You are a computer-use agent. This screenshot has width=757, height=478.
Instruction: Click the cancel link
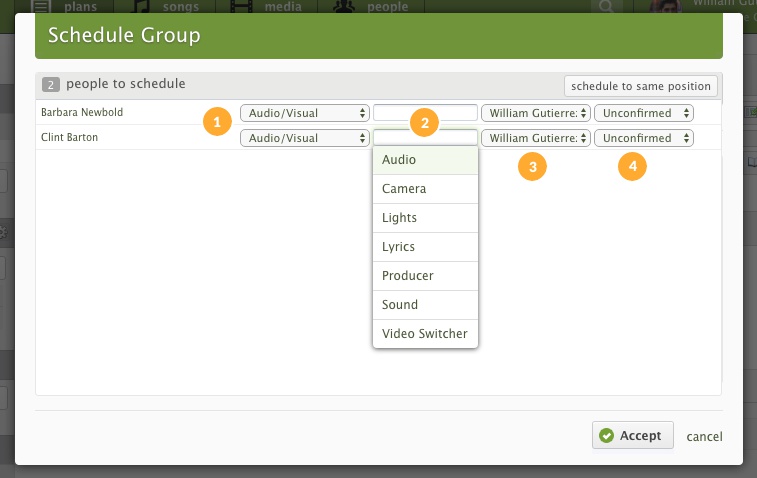[704, 436]
